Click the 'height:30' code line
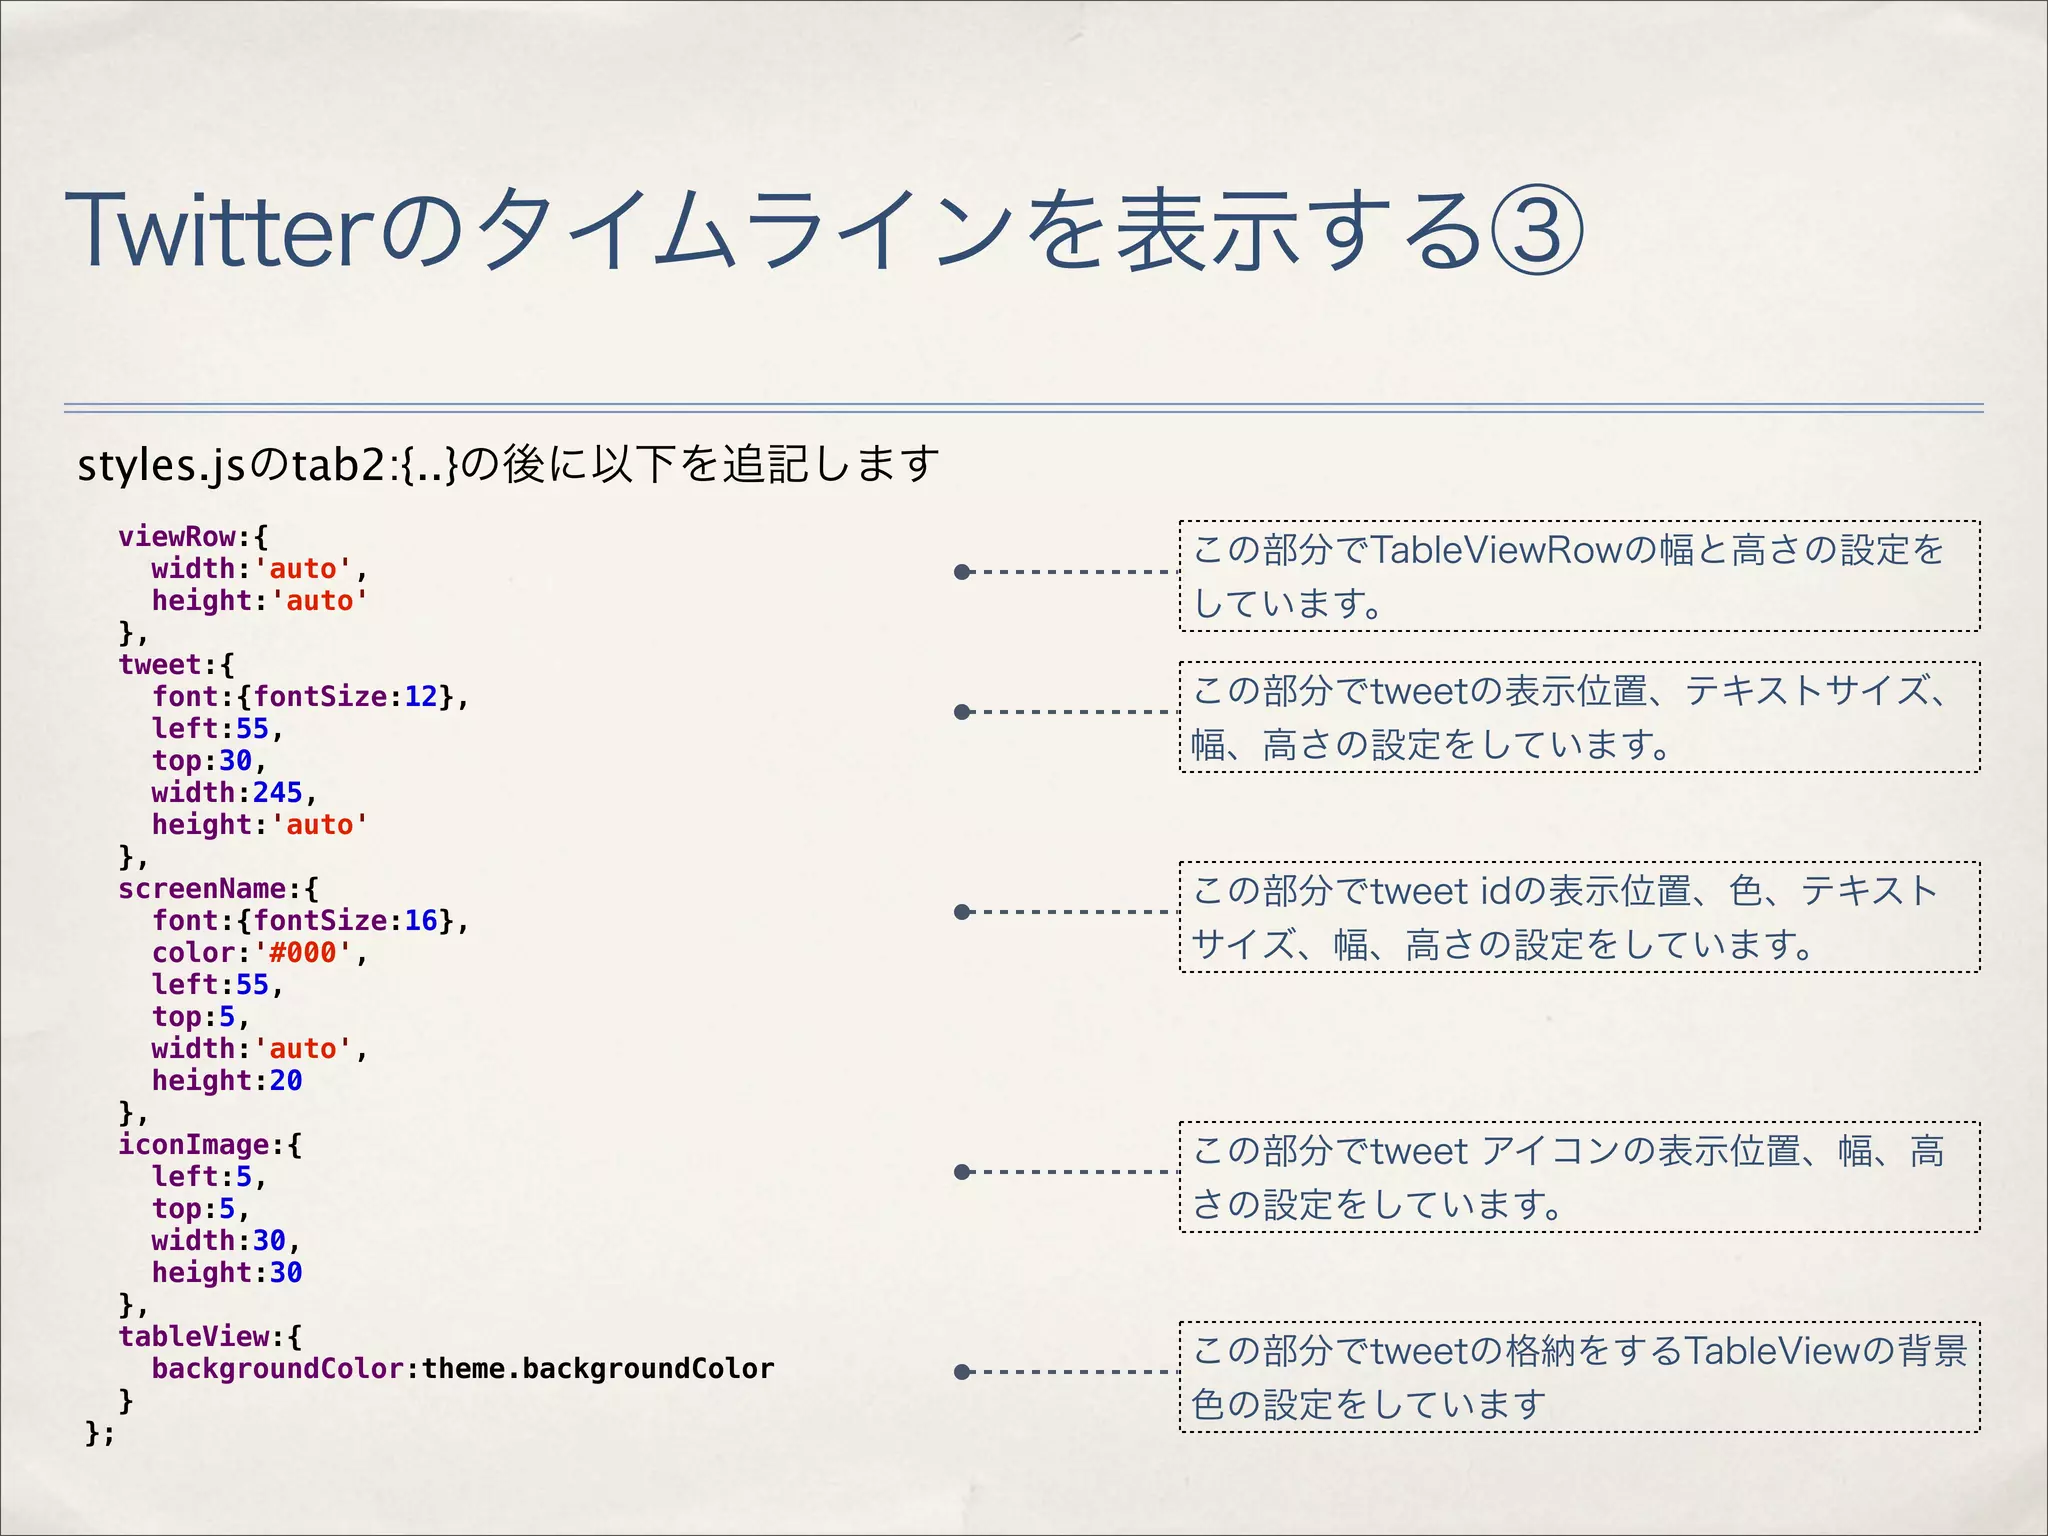The image size is (2048, 1536). [x=227, y=1273]
